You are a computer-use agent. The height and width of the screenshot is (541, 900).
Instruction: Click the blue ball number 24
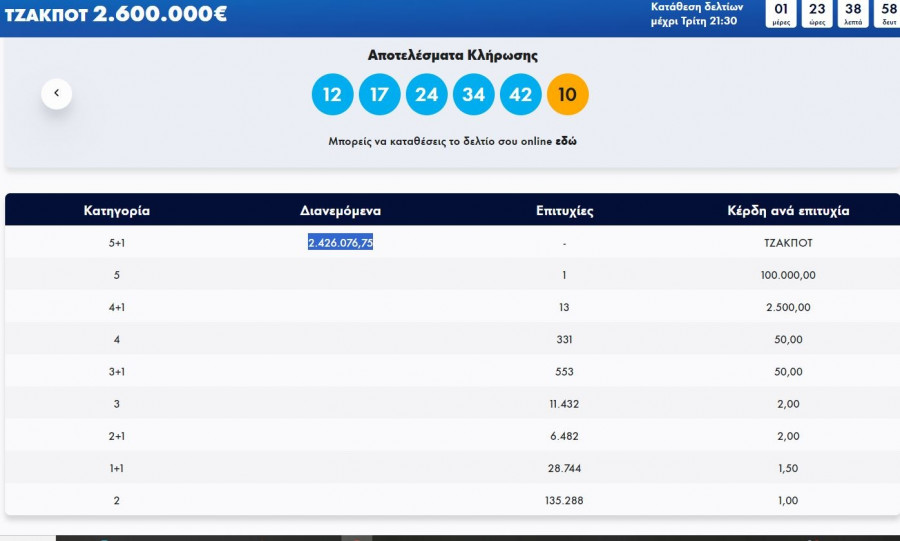[x=427, y=95]
